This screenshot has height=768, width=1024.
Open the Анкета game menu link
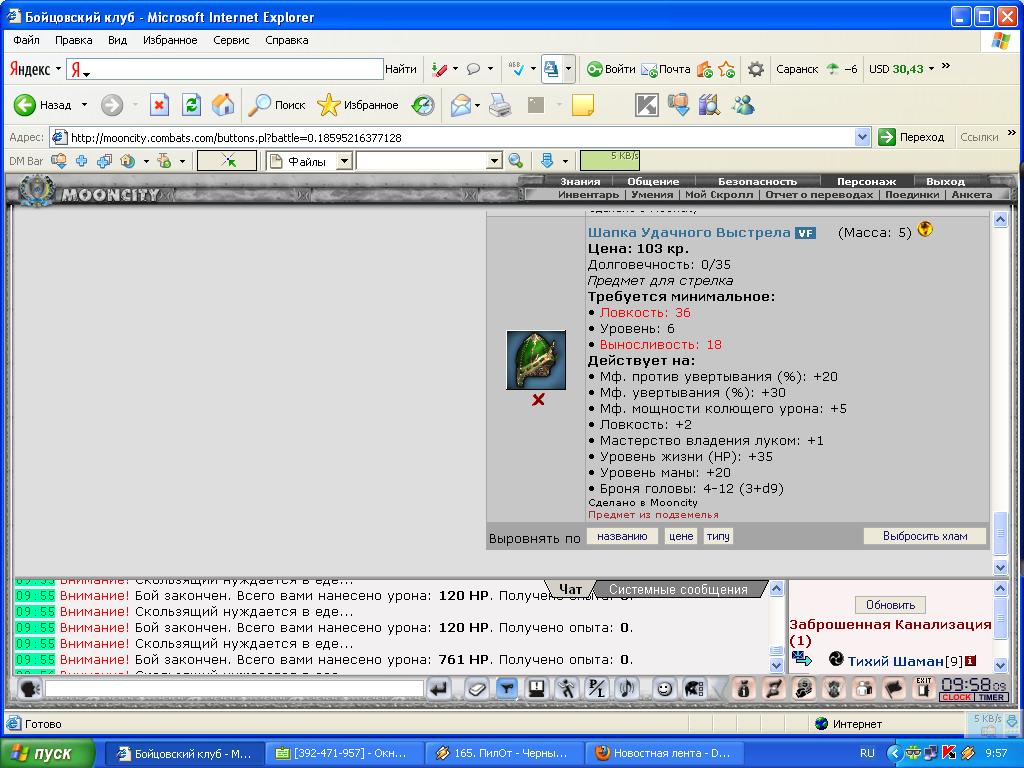(972, 195)
